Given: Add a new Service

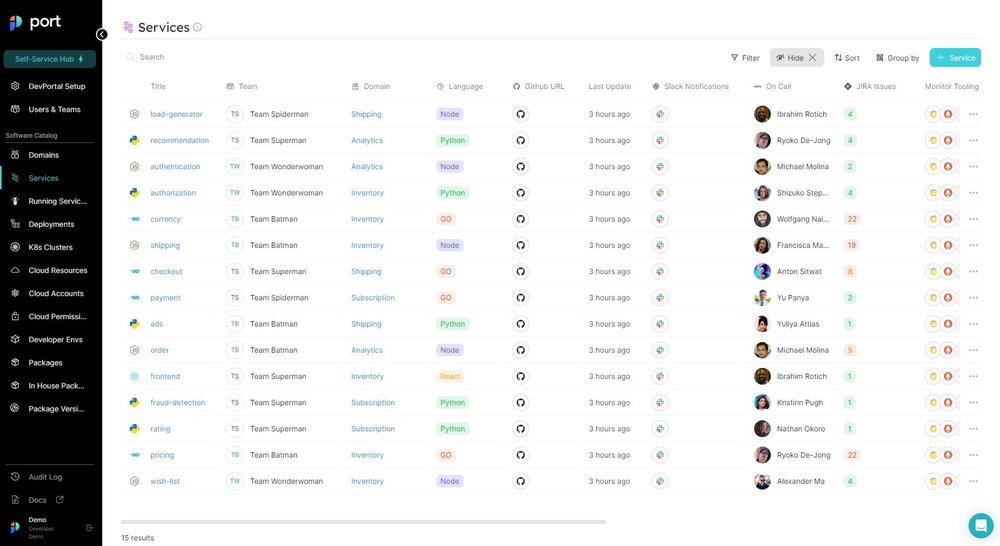Looking at the screenshot, I should pos(955,57).
